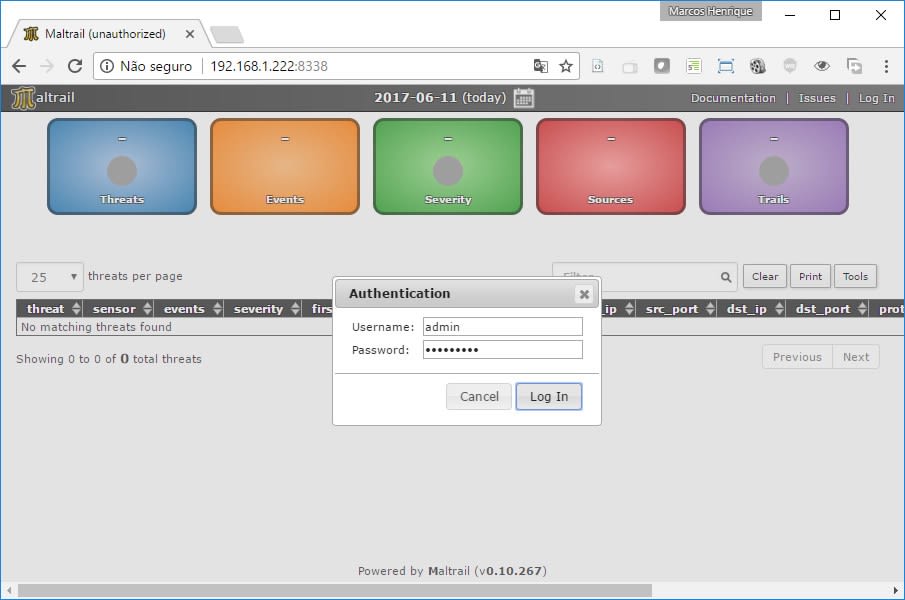Sort table by dst_ip column
The image size is (905, 600).
pos(751,309)
